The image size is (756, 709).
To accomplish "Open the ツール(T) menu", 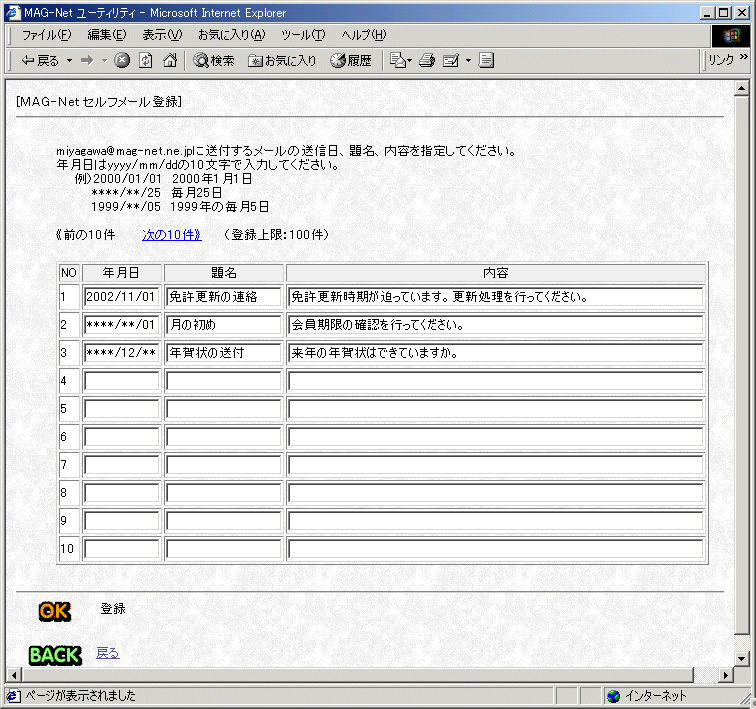I will coord(303,35).
